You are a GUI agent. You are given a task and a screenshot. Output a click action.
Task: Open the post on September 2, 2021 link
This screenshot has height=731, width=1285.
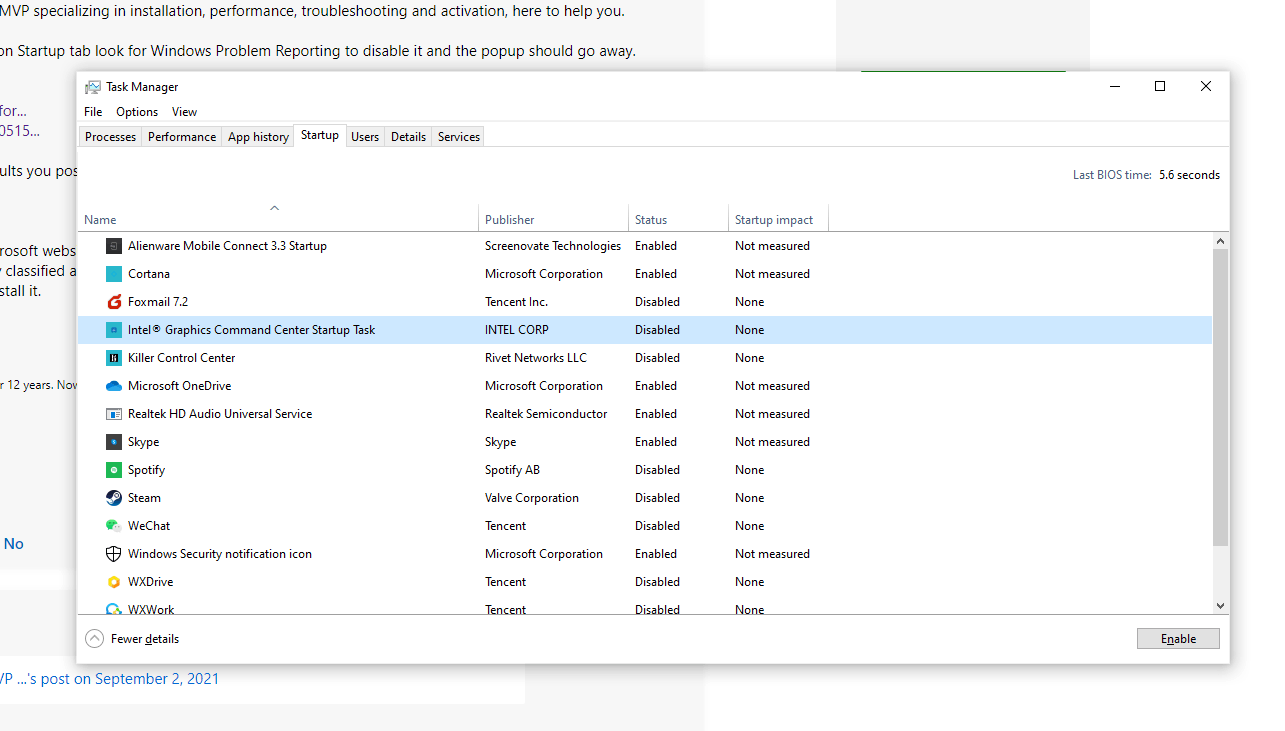[x=110, y=679]
